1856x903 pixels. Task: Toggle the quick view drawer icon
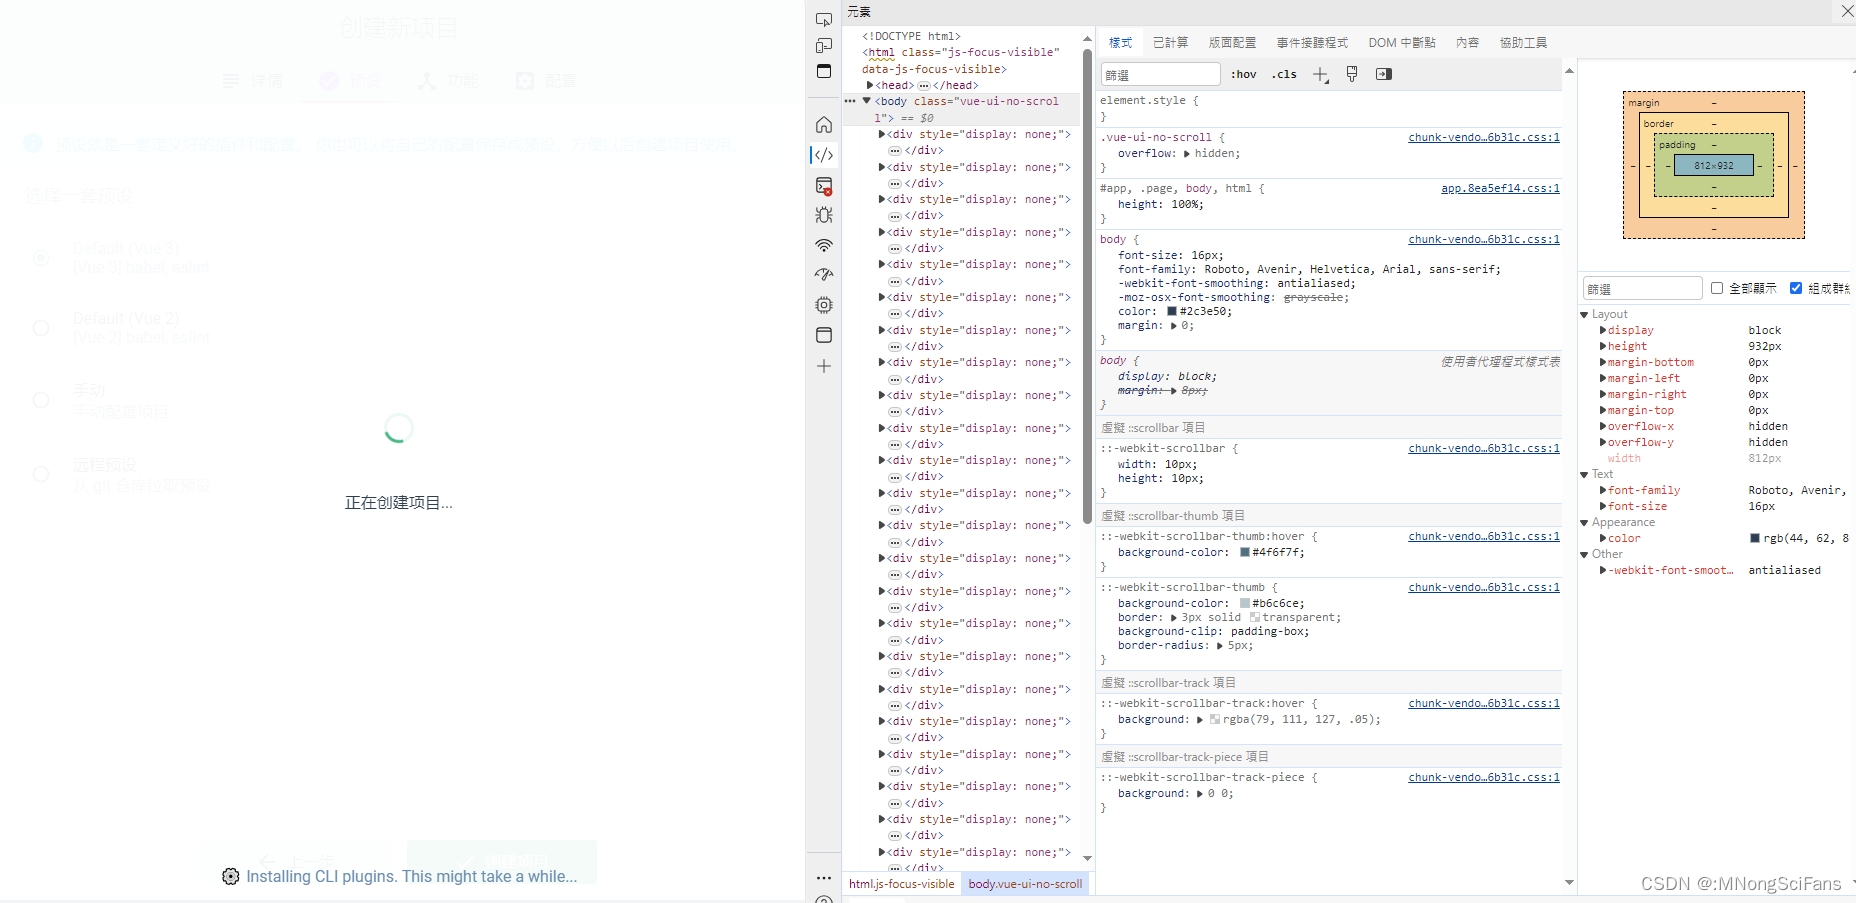(824, 71)
